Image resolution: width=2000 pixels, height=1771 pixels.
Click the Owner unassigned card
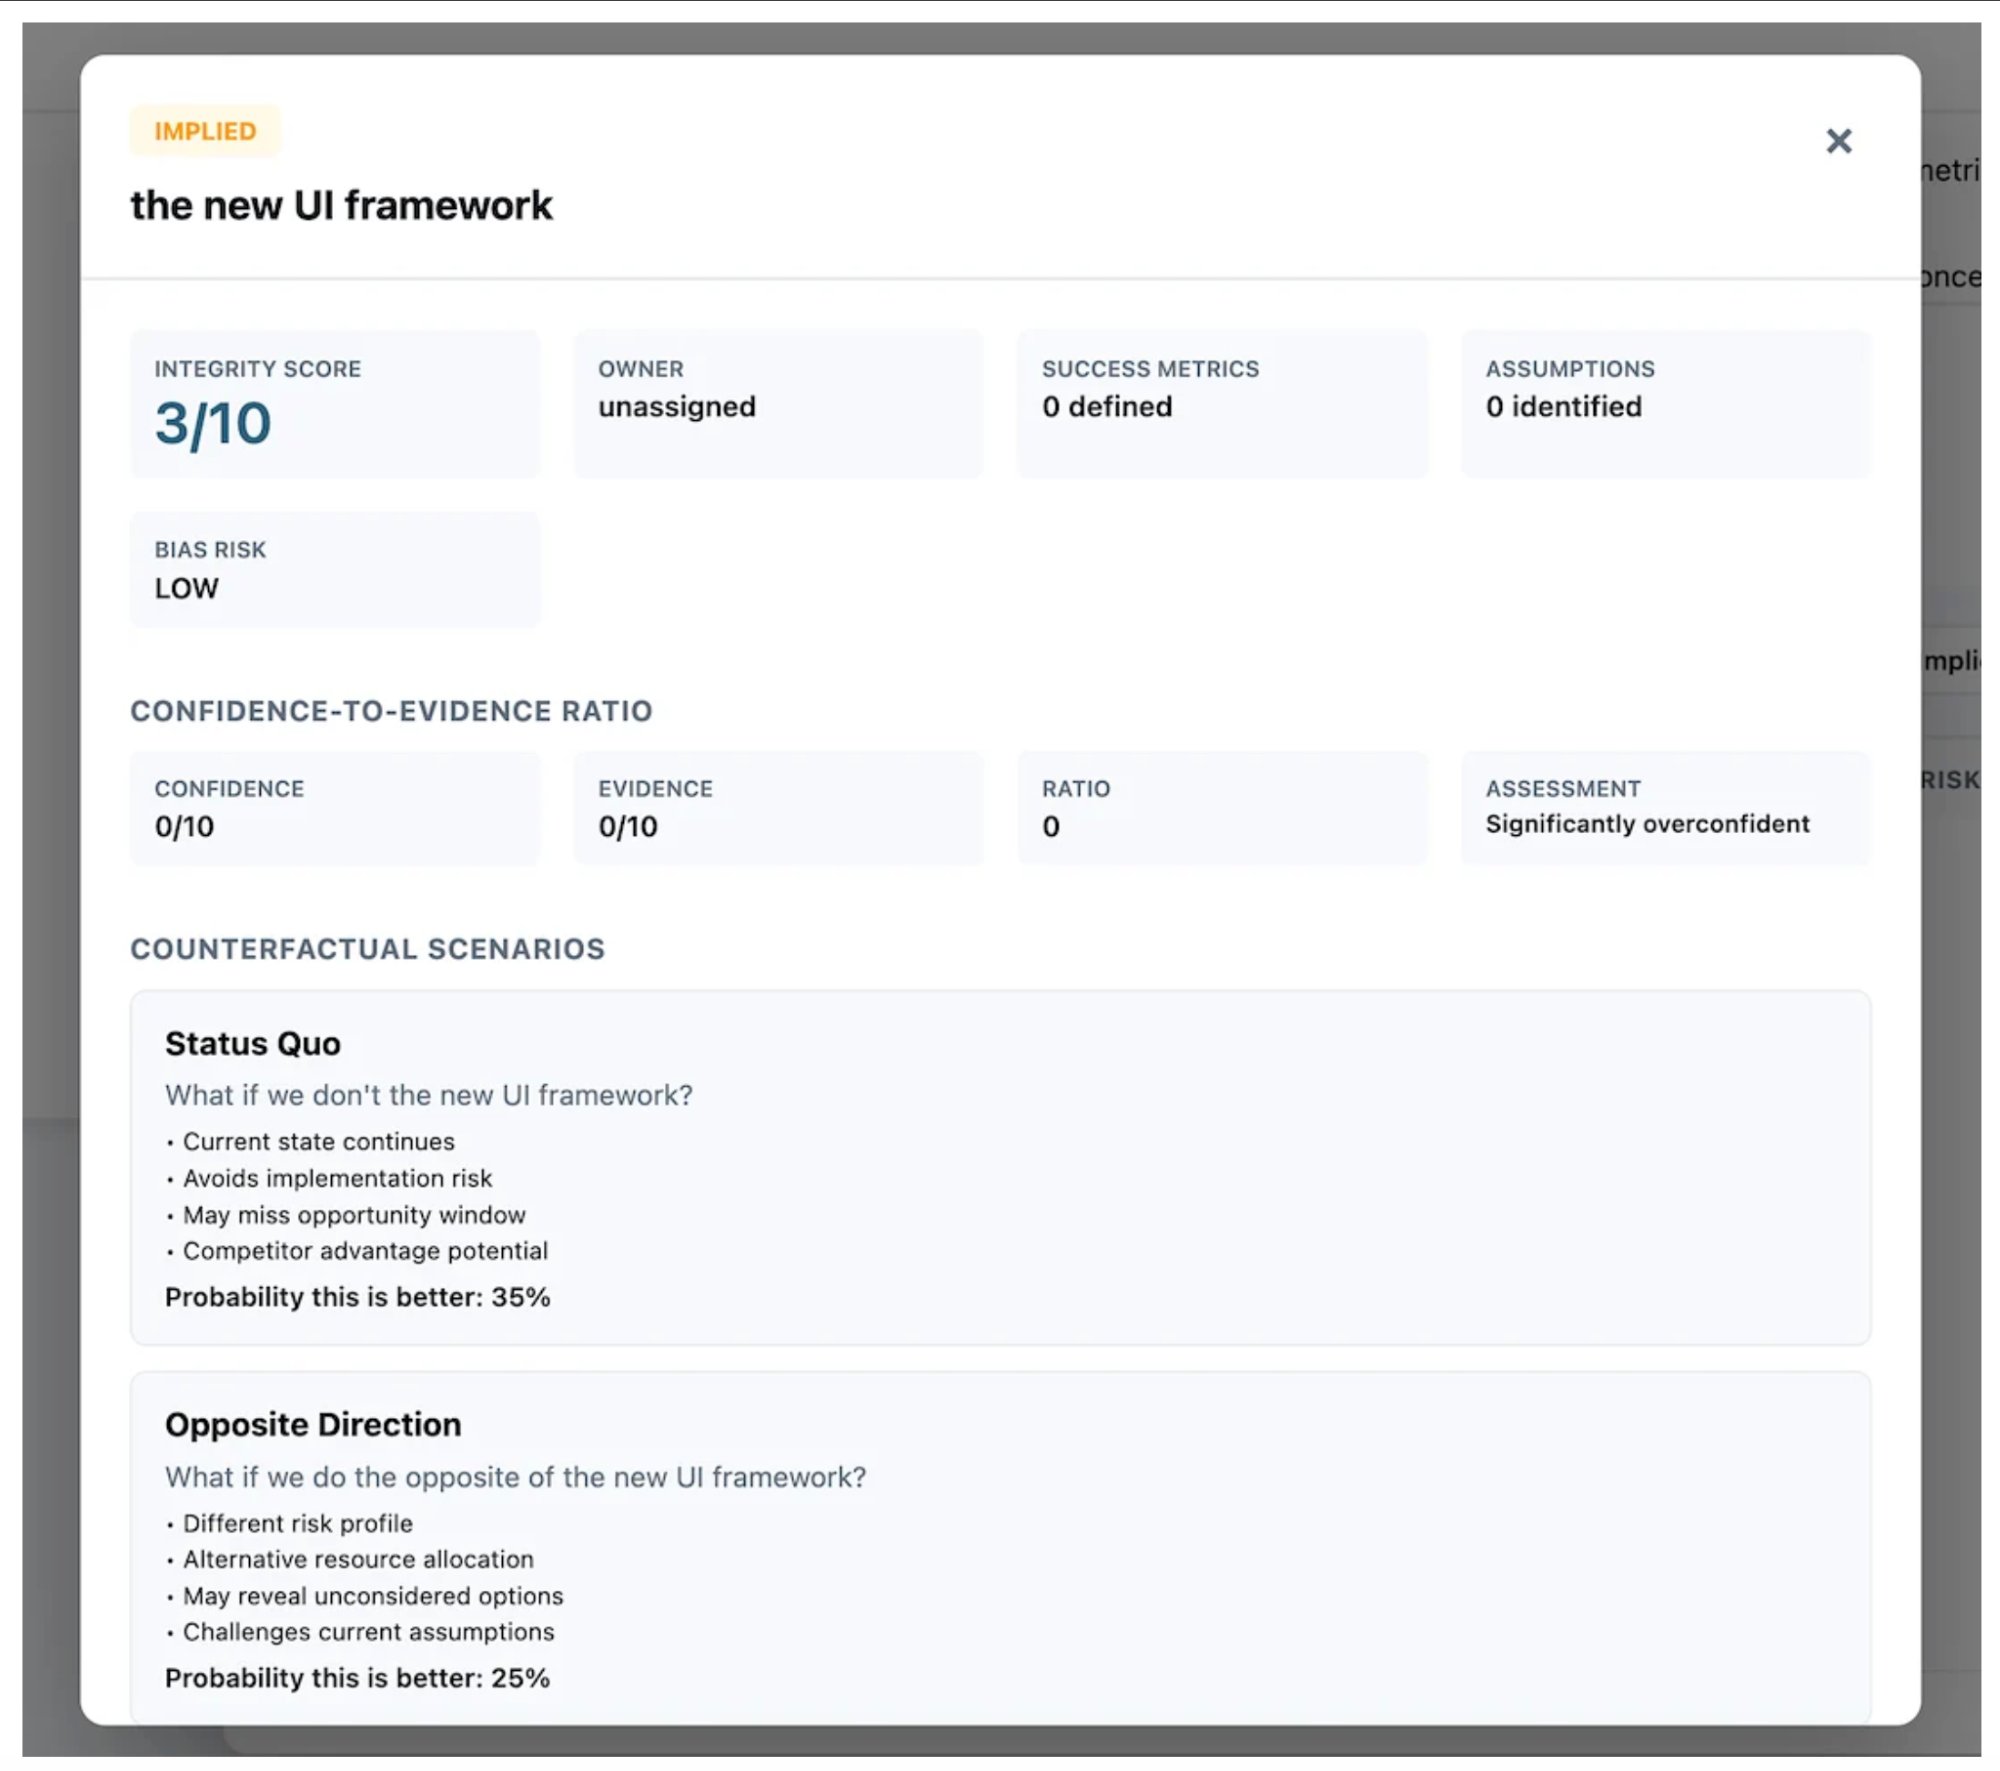(778, 404)
